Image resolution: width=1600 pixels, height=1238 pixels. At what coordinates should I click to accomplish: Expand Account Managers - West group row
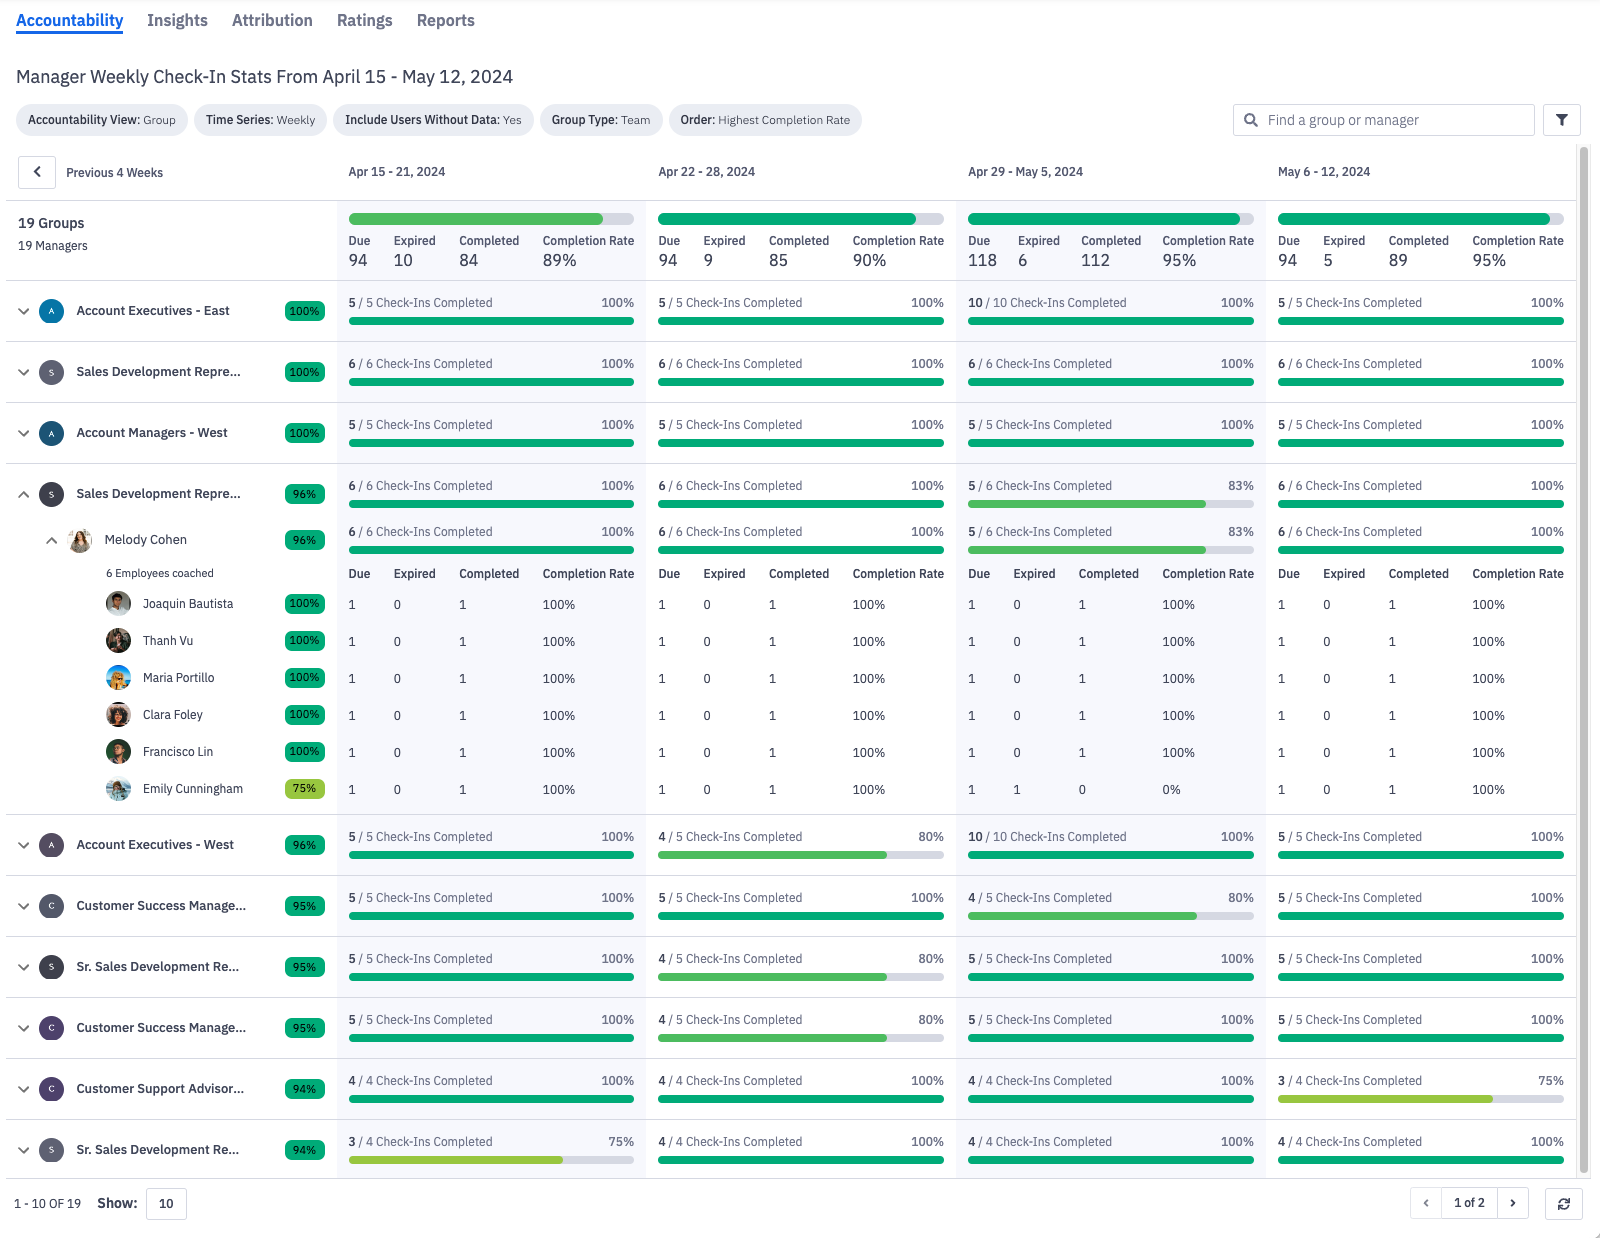pyautogui.click(x=24, y=433)
